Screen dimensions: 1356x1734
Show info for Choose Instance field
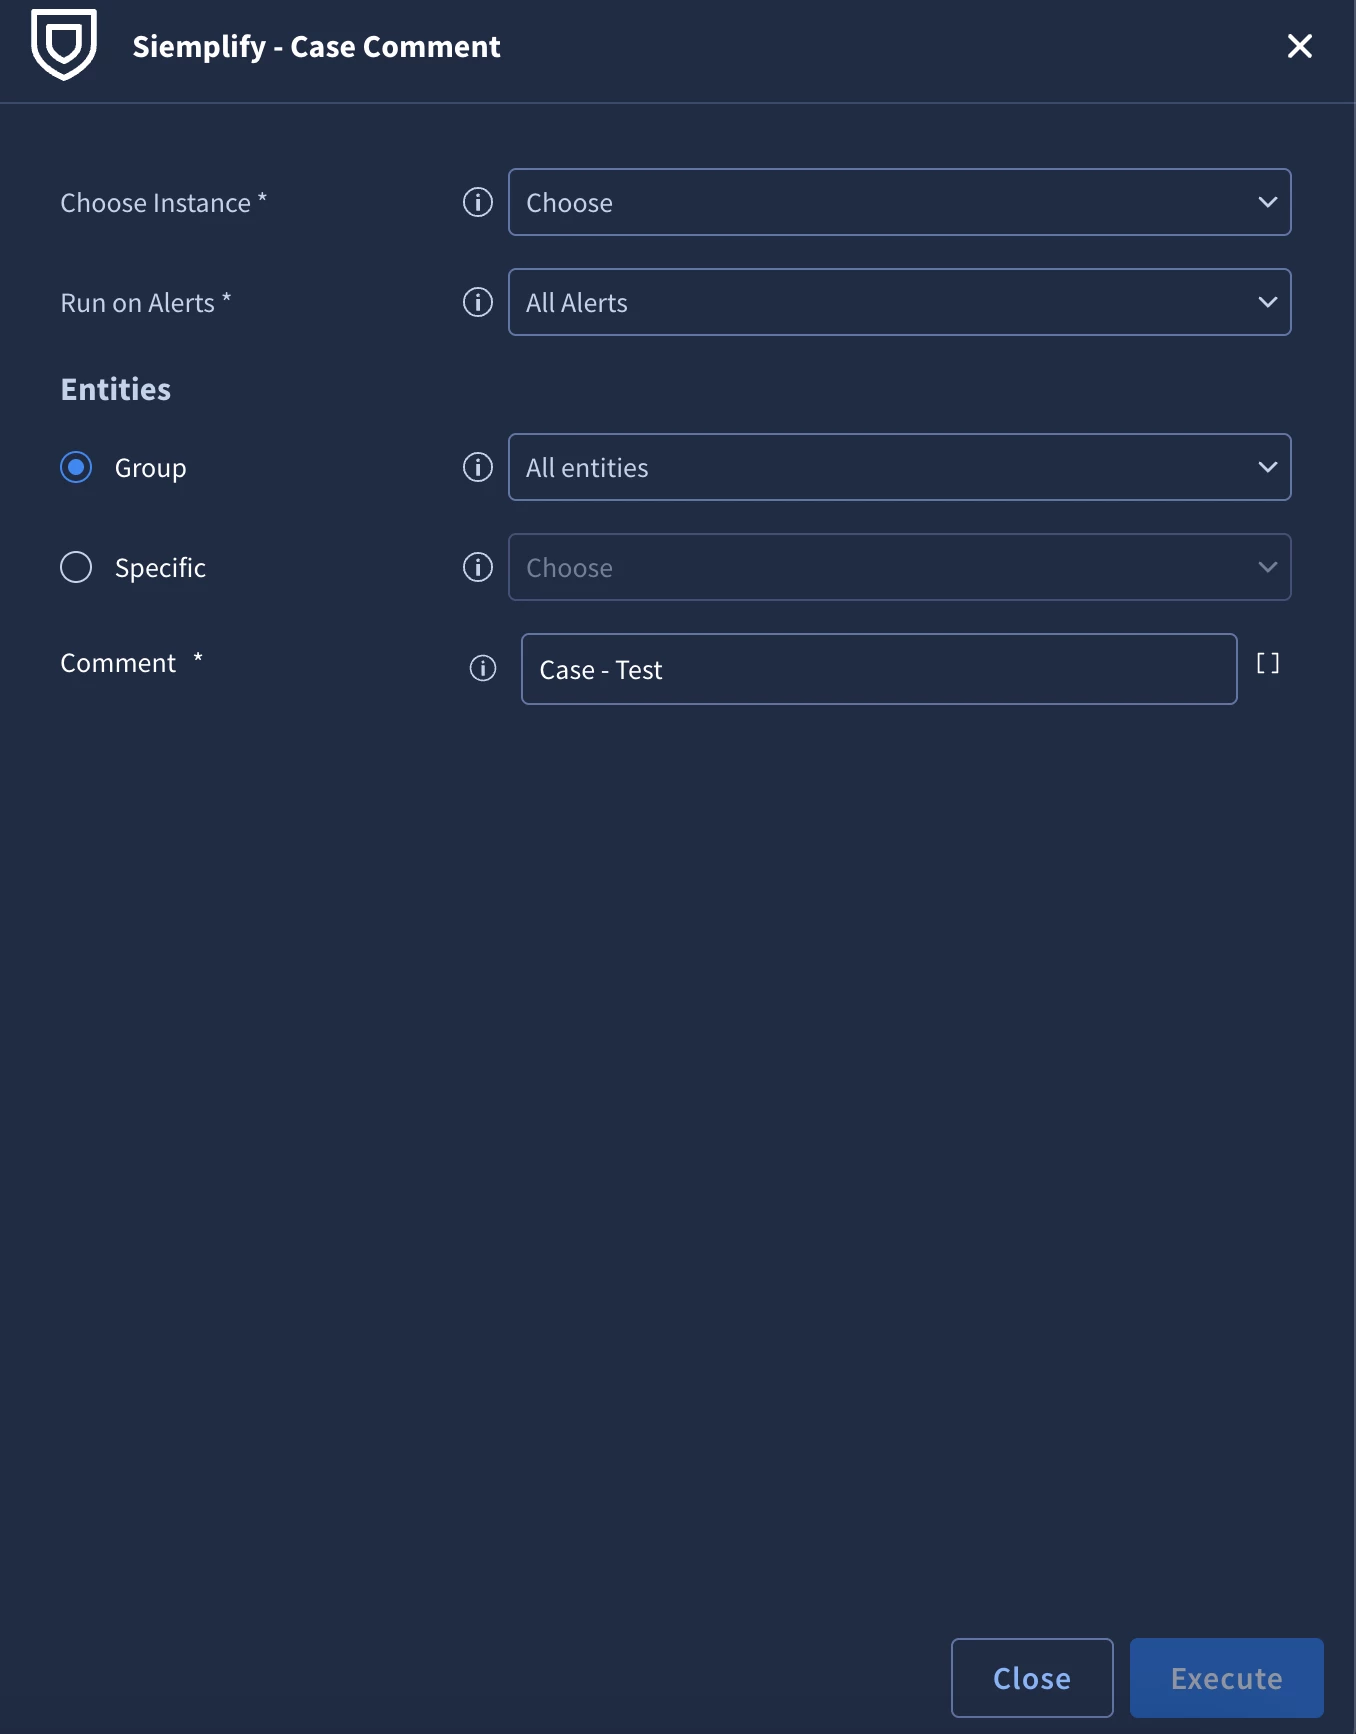478,202
